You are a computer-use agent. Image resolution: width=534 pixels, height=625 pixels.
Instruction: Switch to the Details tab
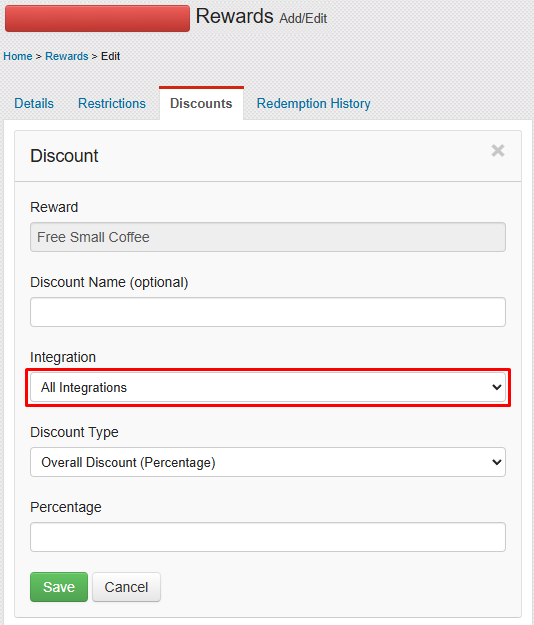[x=34, y=104]
